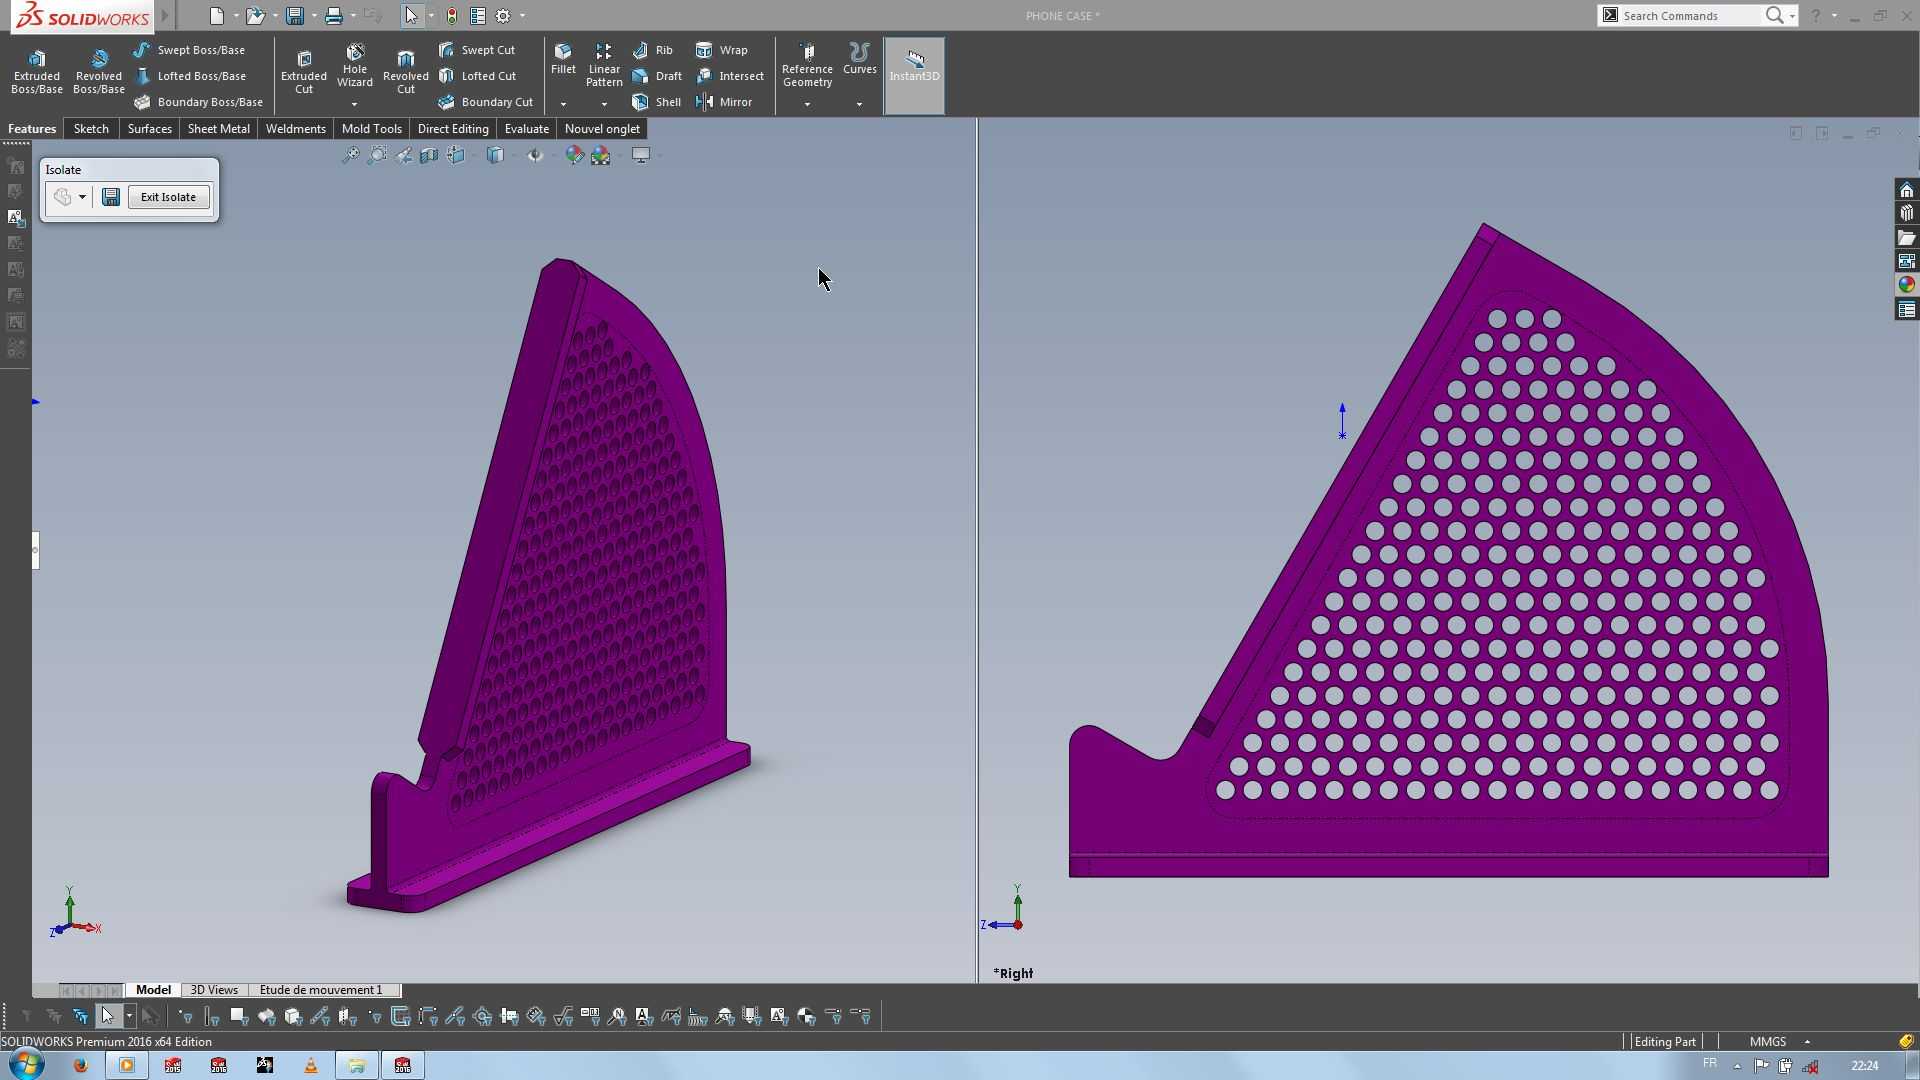This screenshot has width=1920, height=1080.
Task: Run the Intersect tool
Action: click(730, 76)
